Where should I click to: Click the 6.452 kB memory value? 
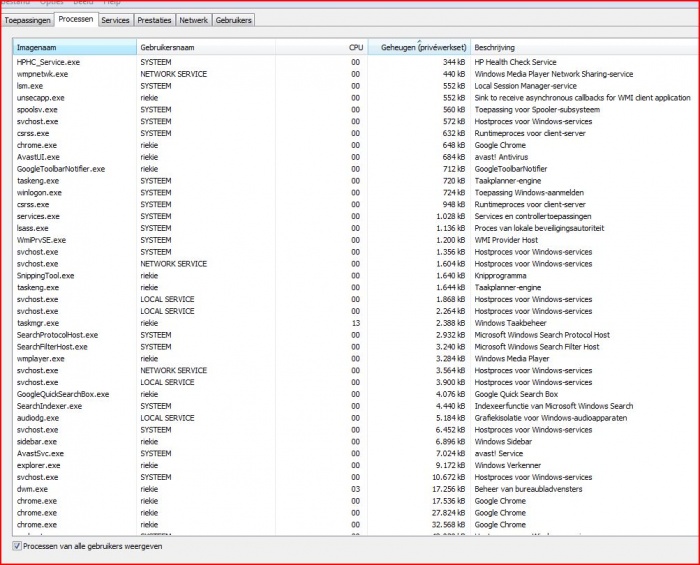coord(450,430)
